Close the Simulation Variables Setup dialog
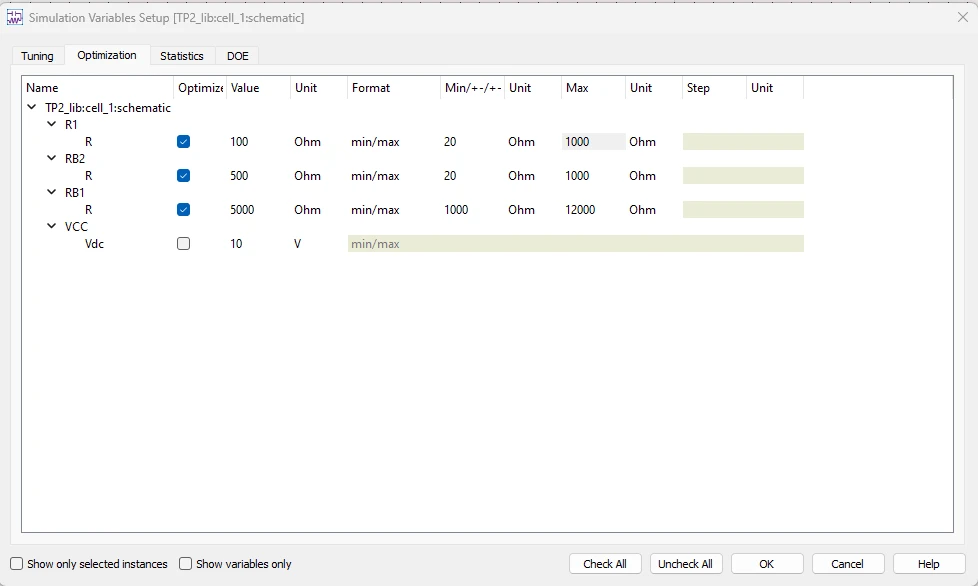The height and width of the screenshot is (586, 978). pos(962,17)
